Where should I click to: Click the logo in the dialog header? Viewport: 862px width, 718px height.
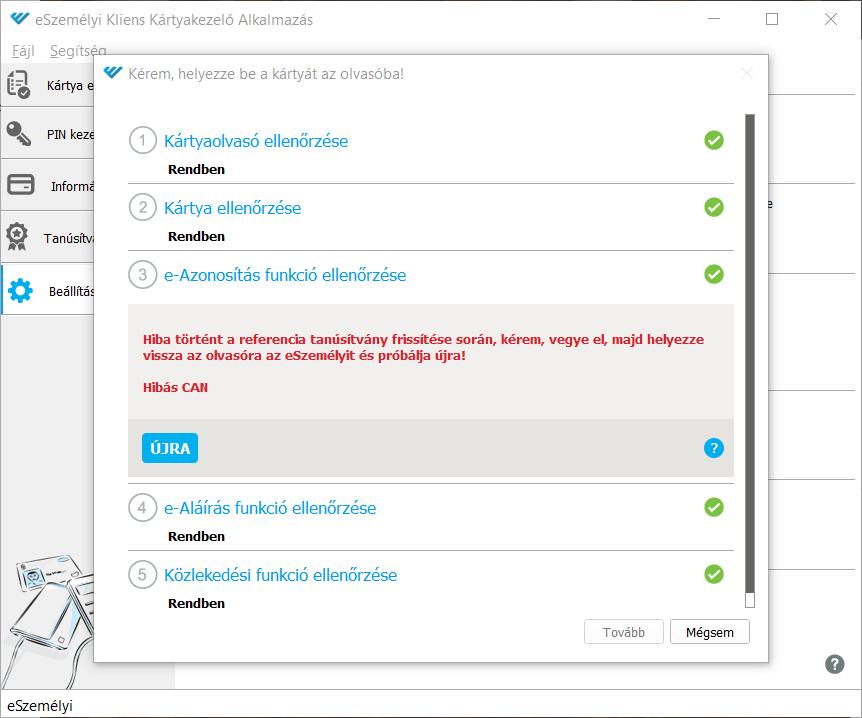click(x=113, y=73)
